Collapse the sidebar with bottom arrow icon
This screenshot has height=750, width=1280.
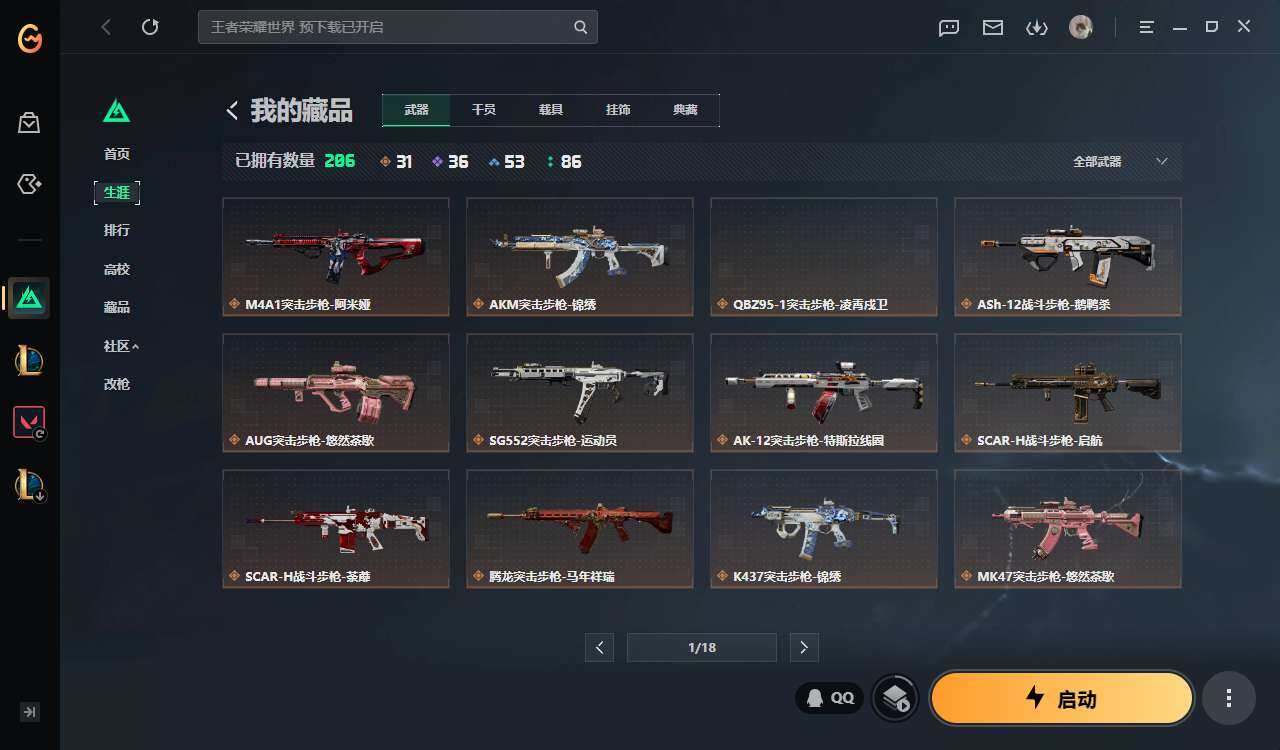(30, 712)
